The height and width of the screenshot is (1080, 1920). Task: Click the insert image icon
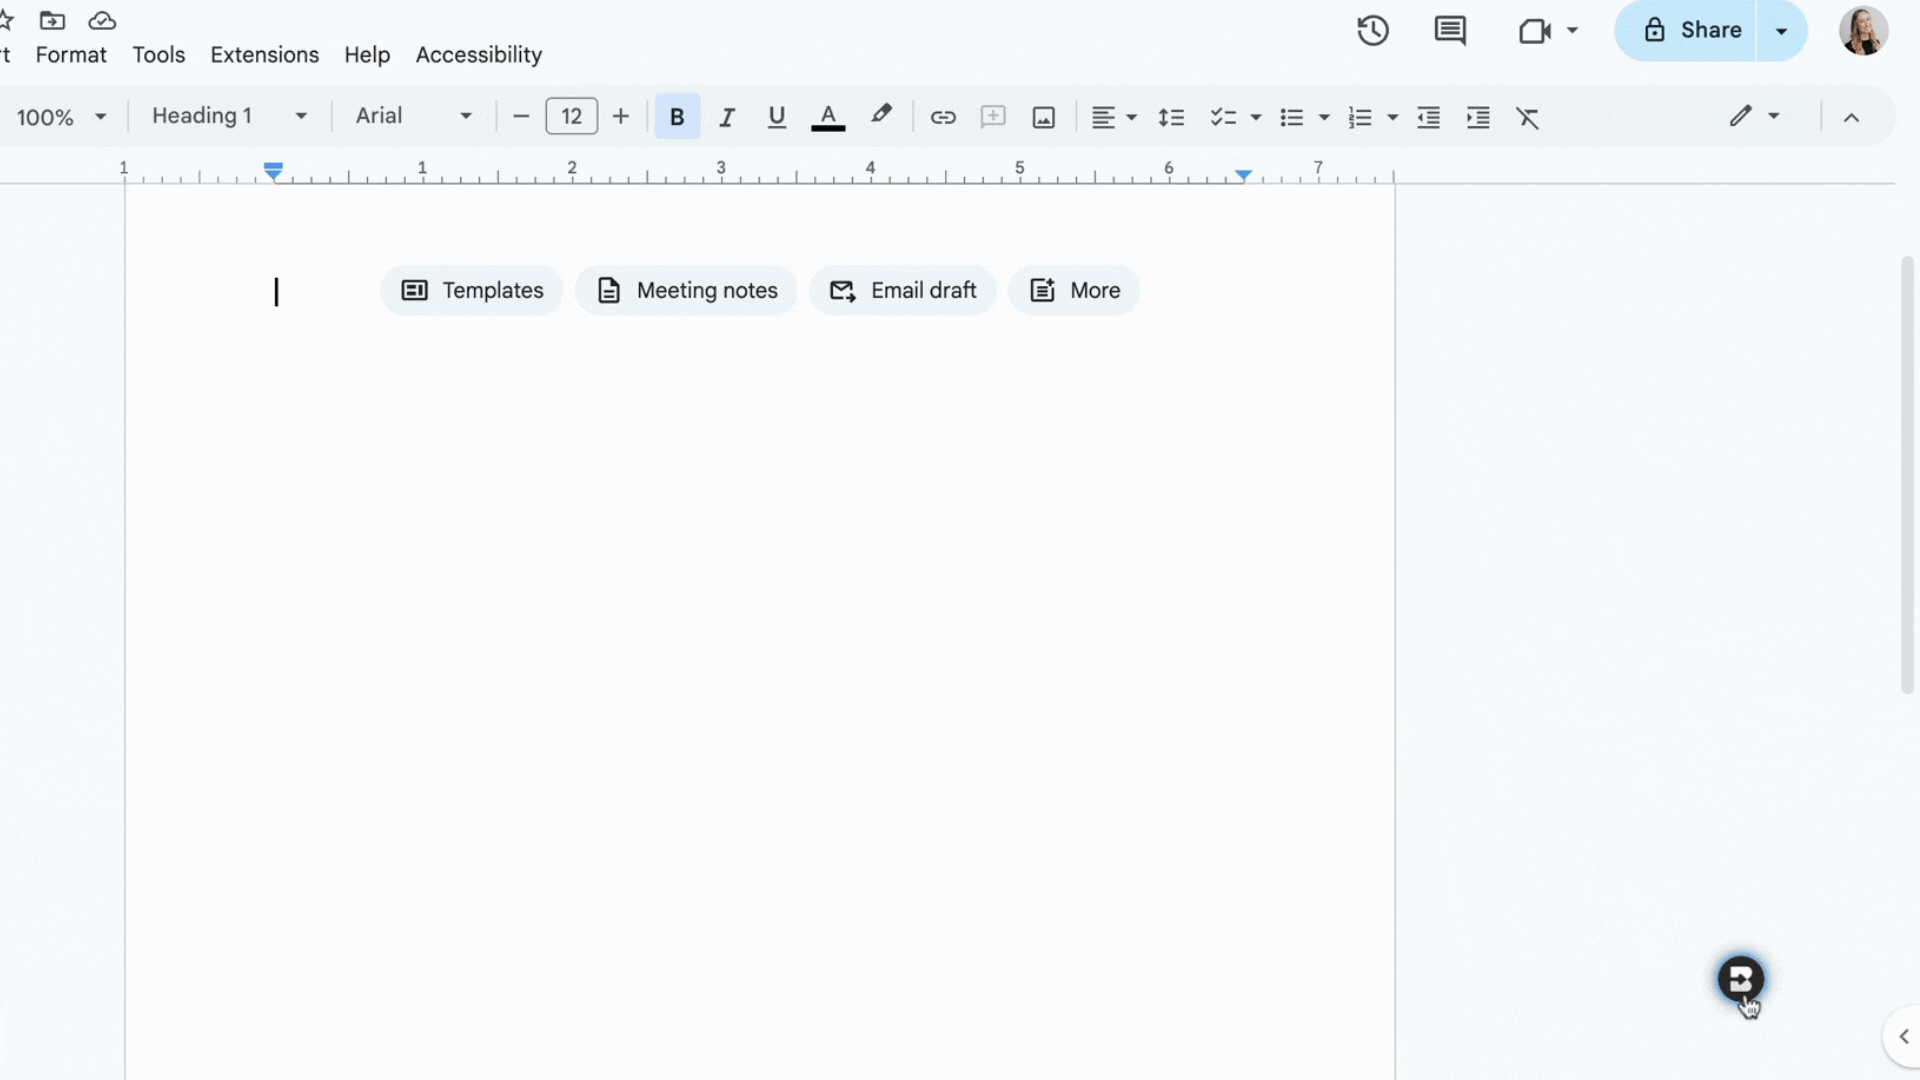[x=1043, y=117]
